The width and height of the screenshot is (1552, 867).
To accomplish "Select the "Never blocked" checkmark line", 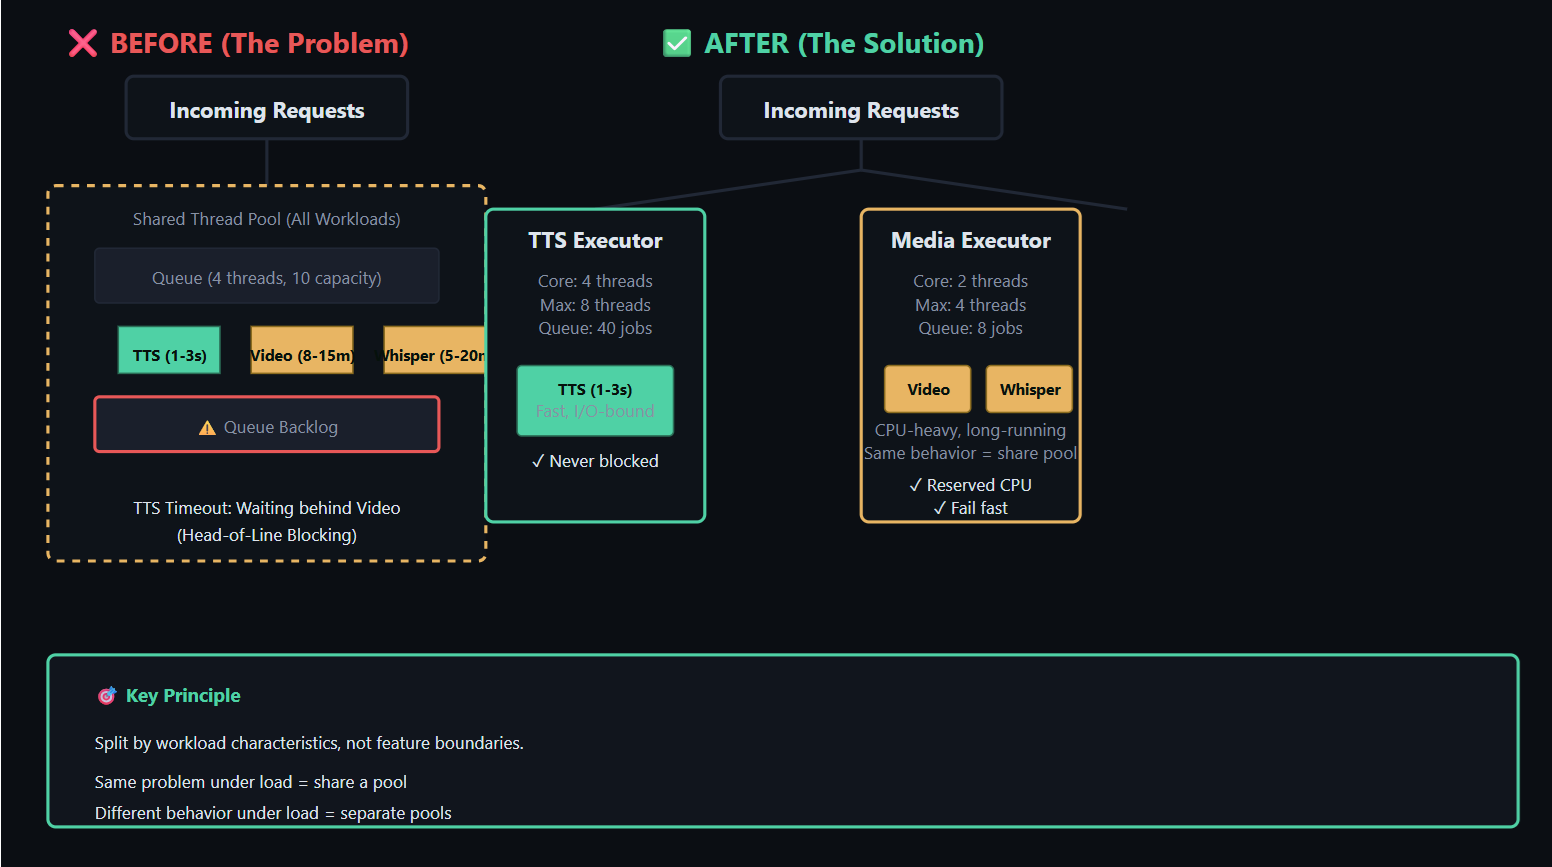I will (595, 461).
